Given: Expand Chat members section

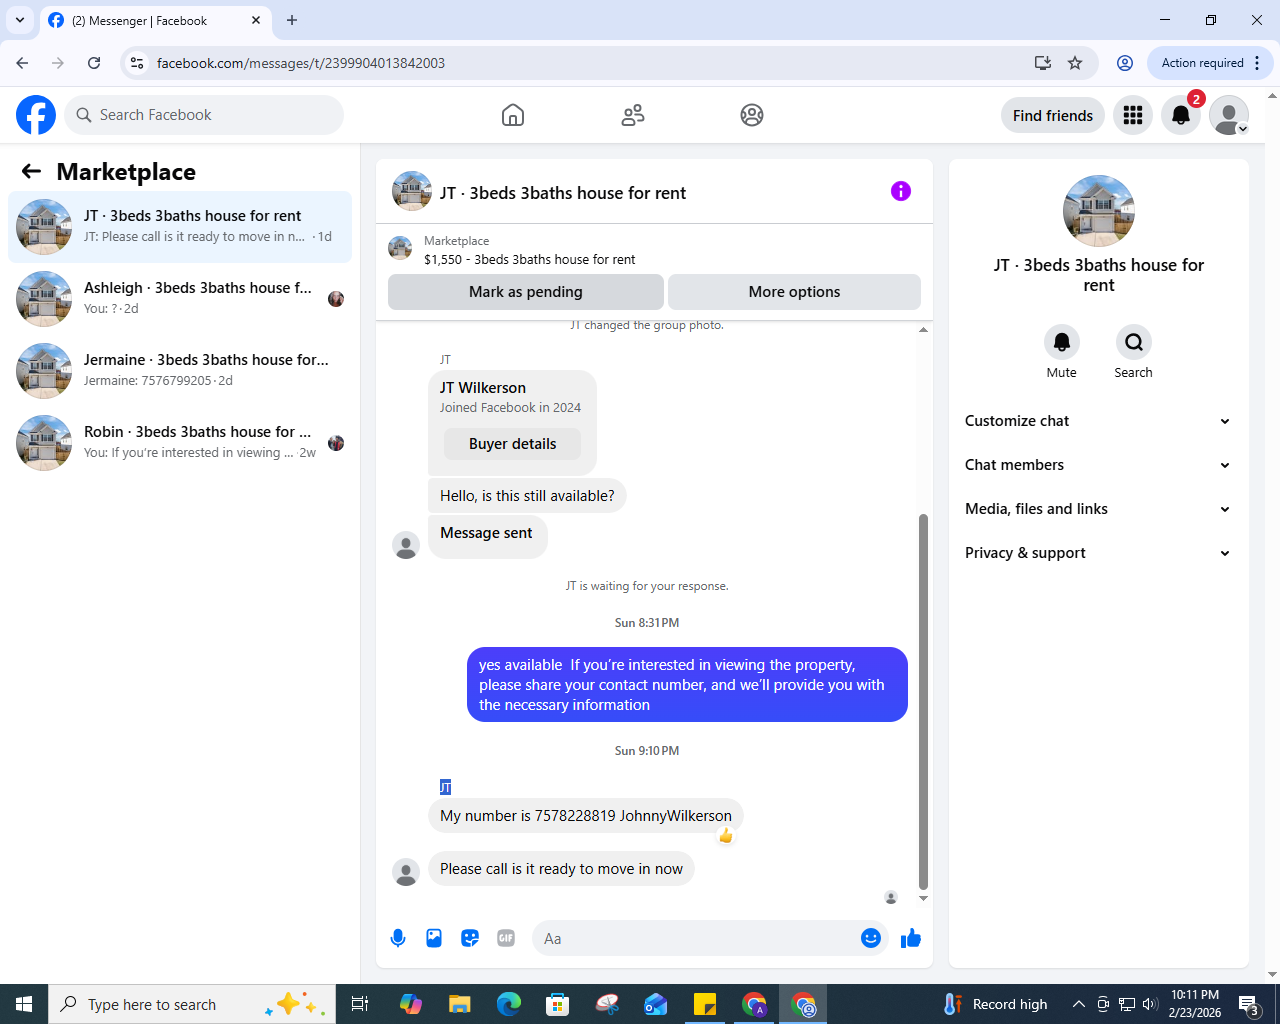Looking at the screenshot, I should [1098, 465].
